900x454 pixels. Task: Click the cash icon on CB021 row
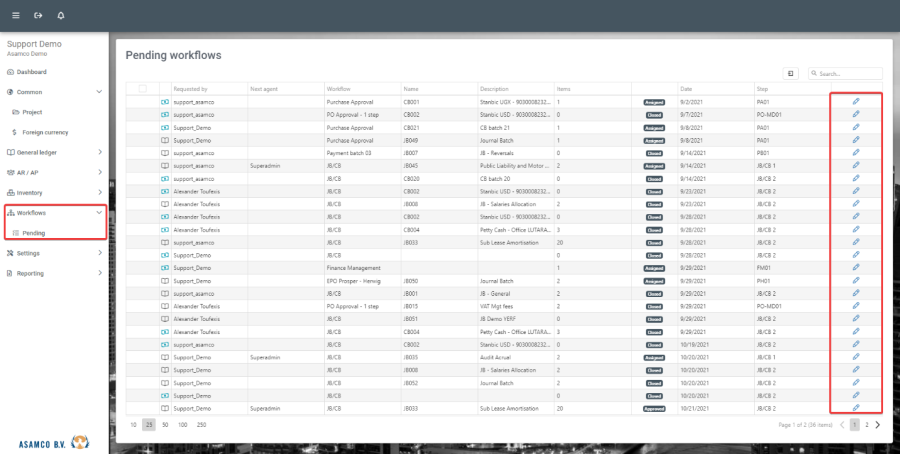(166, 127)
